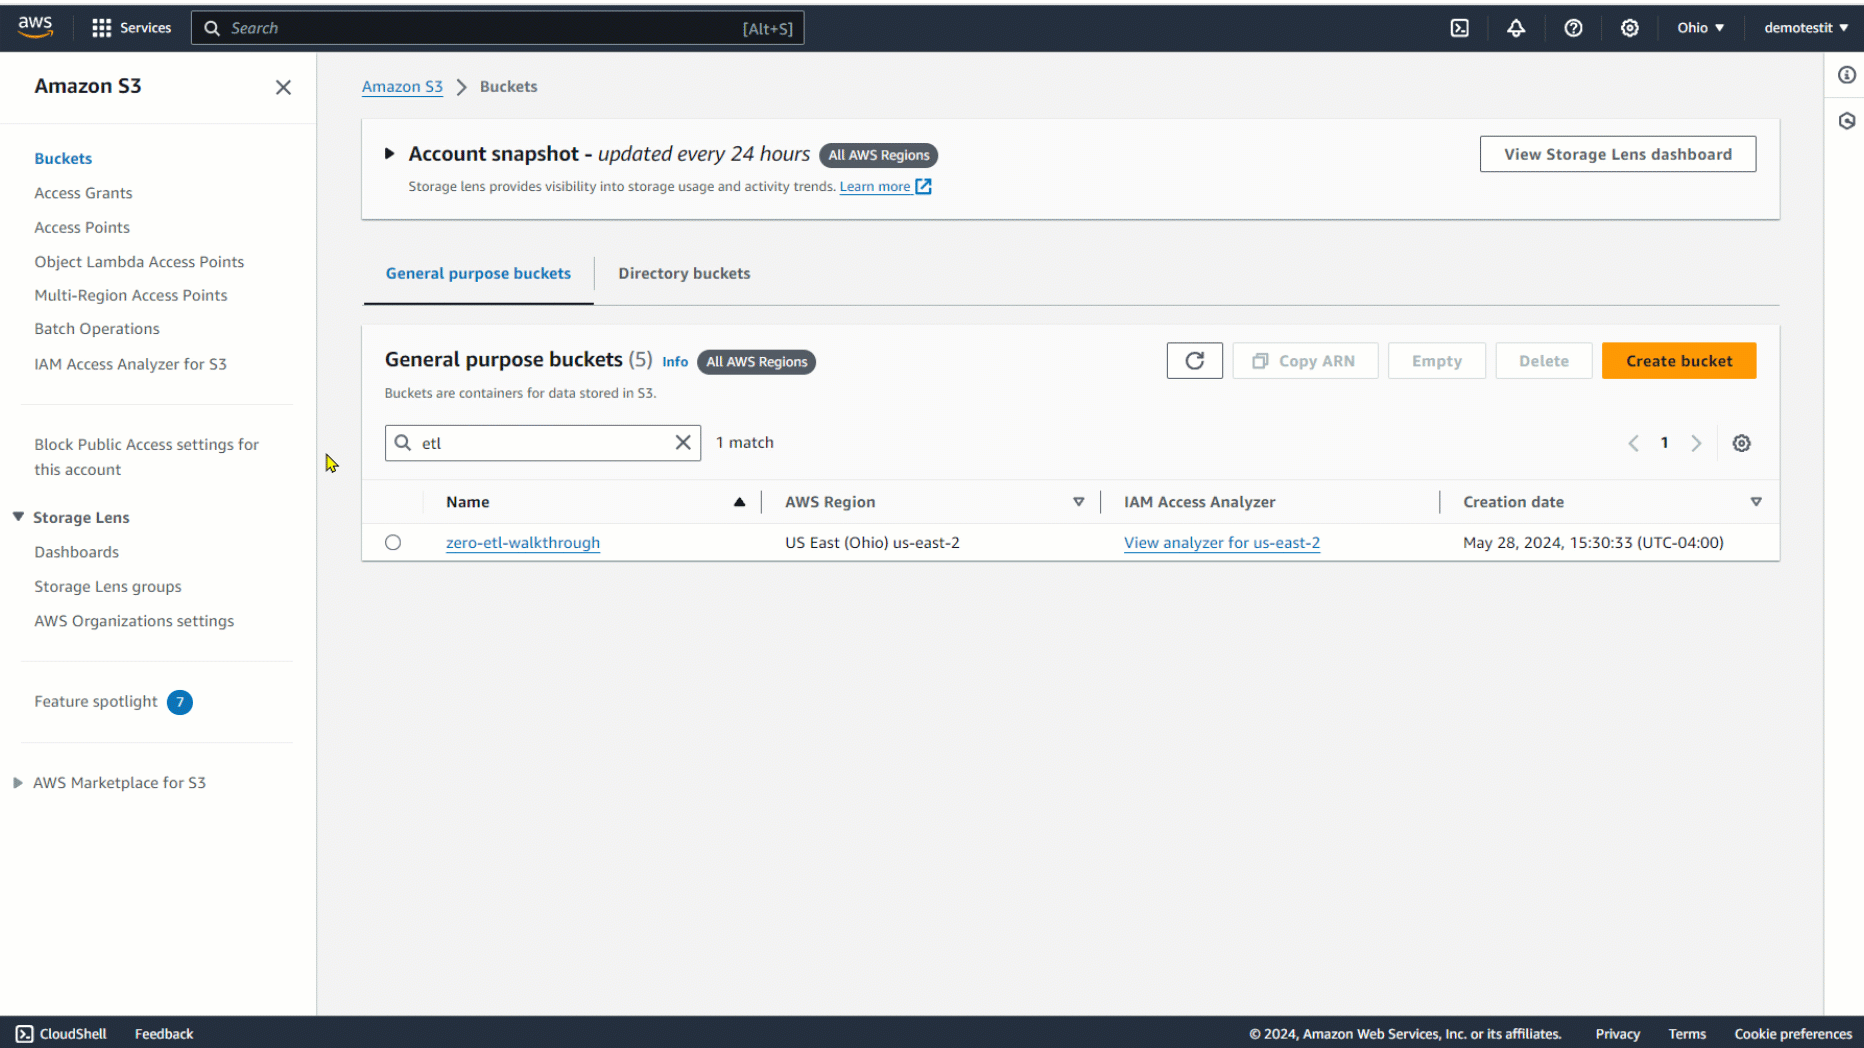Viewport: 1864px width, 1048px height.
Task: Go to the previous page of buckets
Action: tap(1633, 443)
